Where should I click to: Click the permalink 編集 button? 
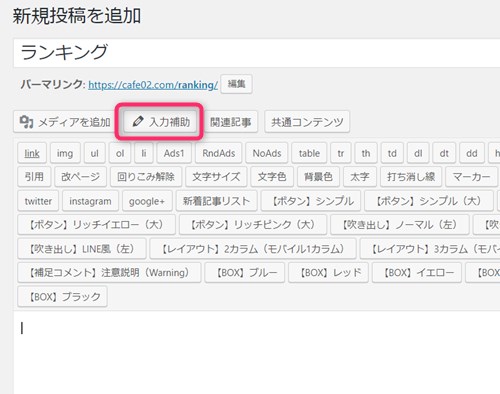[x=236, y=84]
